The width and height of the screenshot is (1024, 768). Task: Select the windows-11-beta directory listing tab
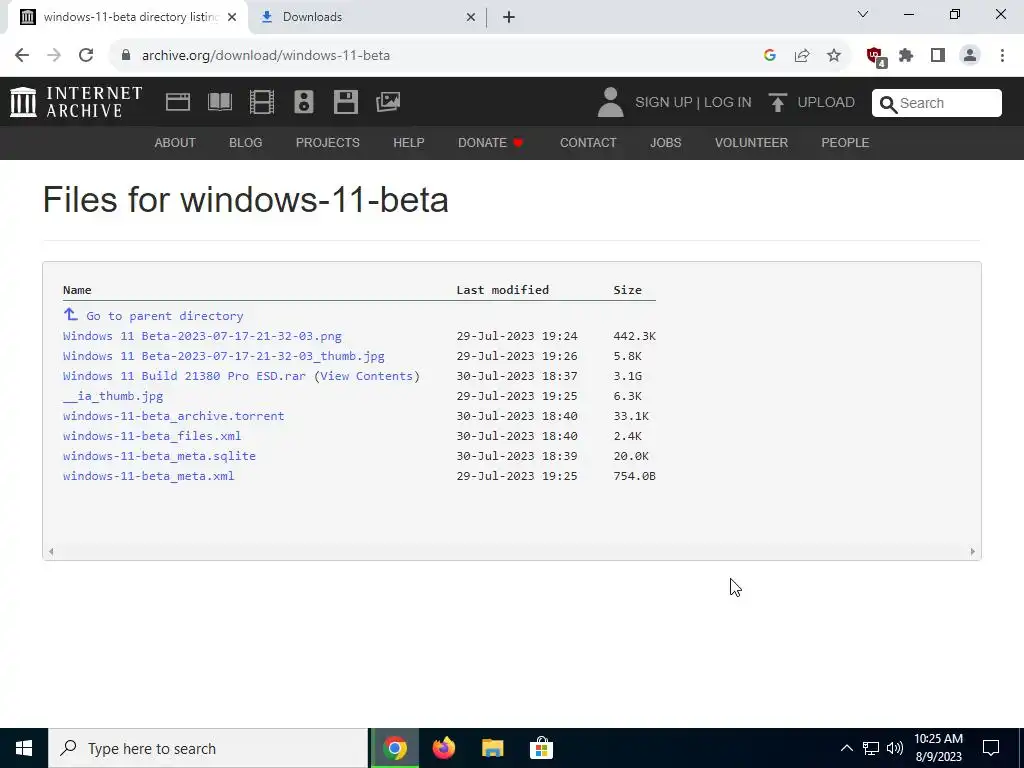127,17
